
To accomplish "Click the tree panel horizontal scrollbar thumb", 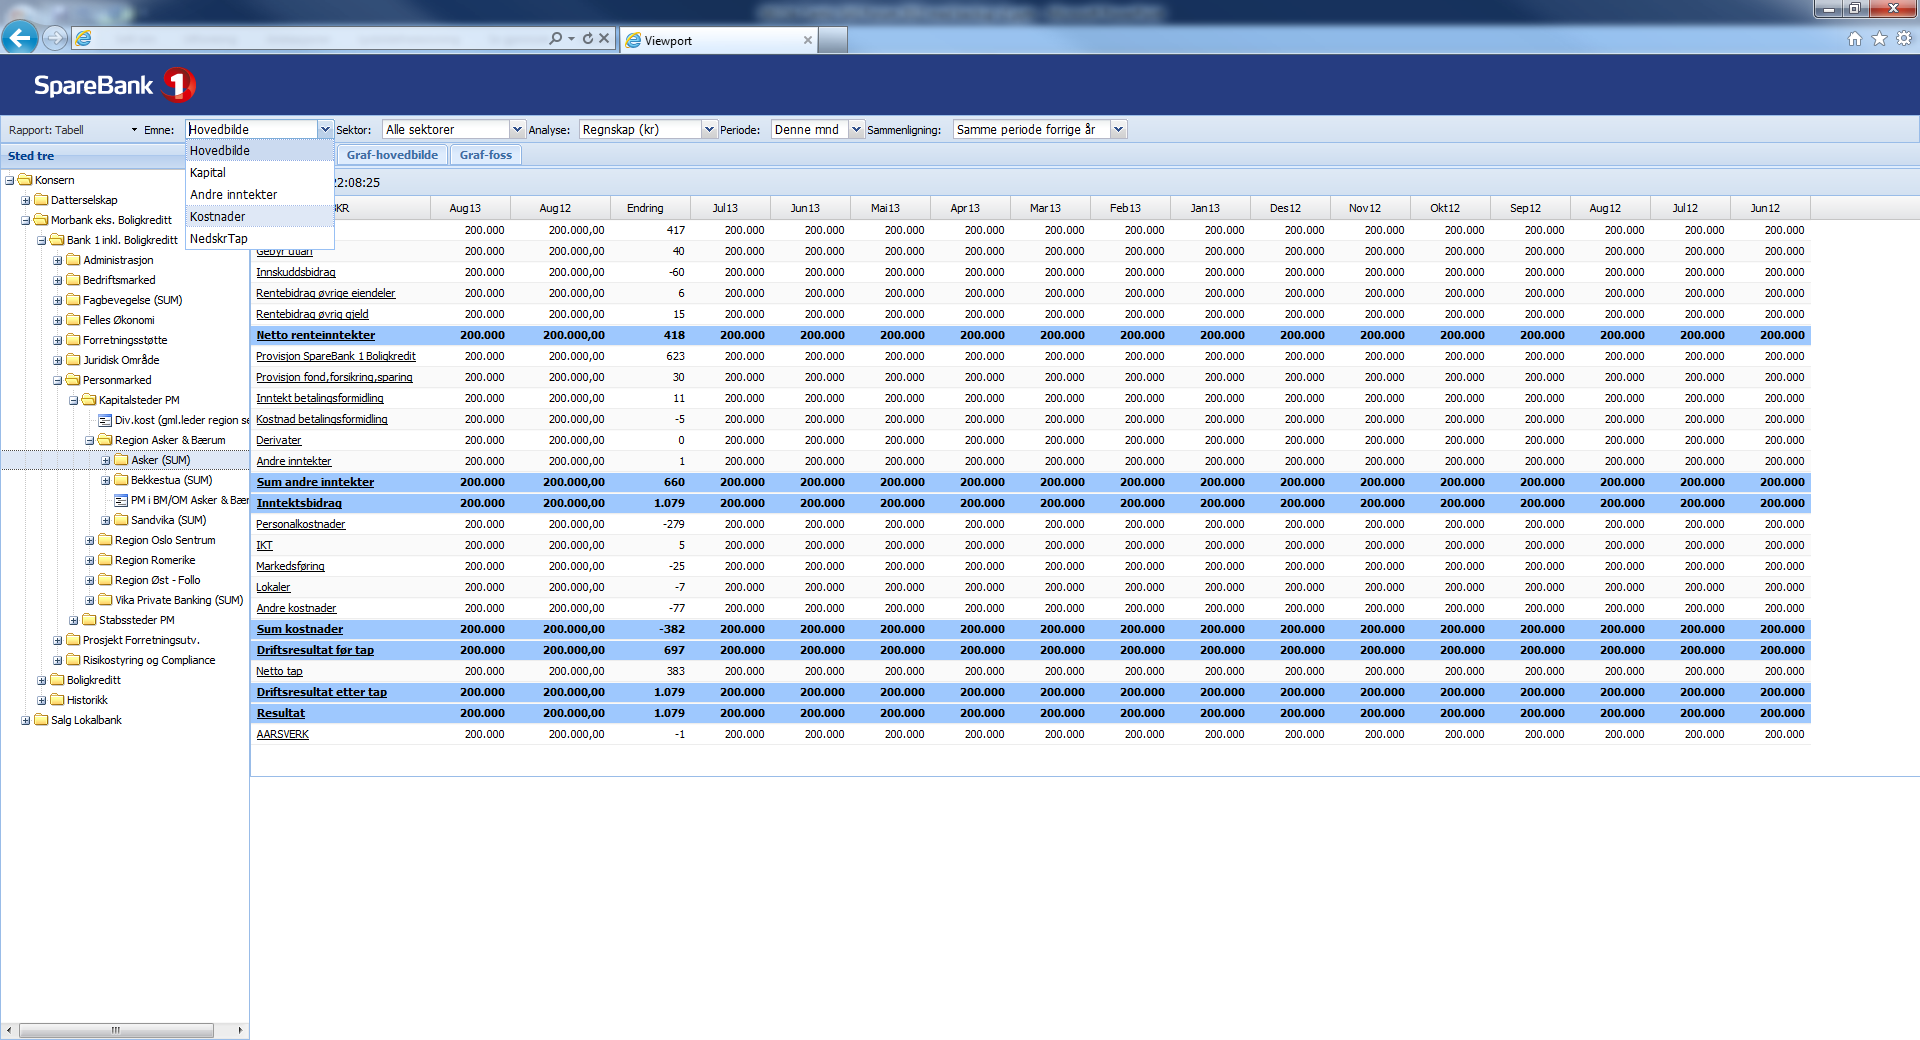I will coord(116,1030).
